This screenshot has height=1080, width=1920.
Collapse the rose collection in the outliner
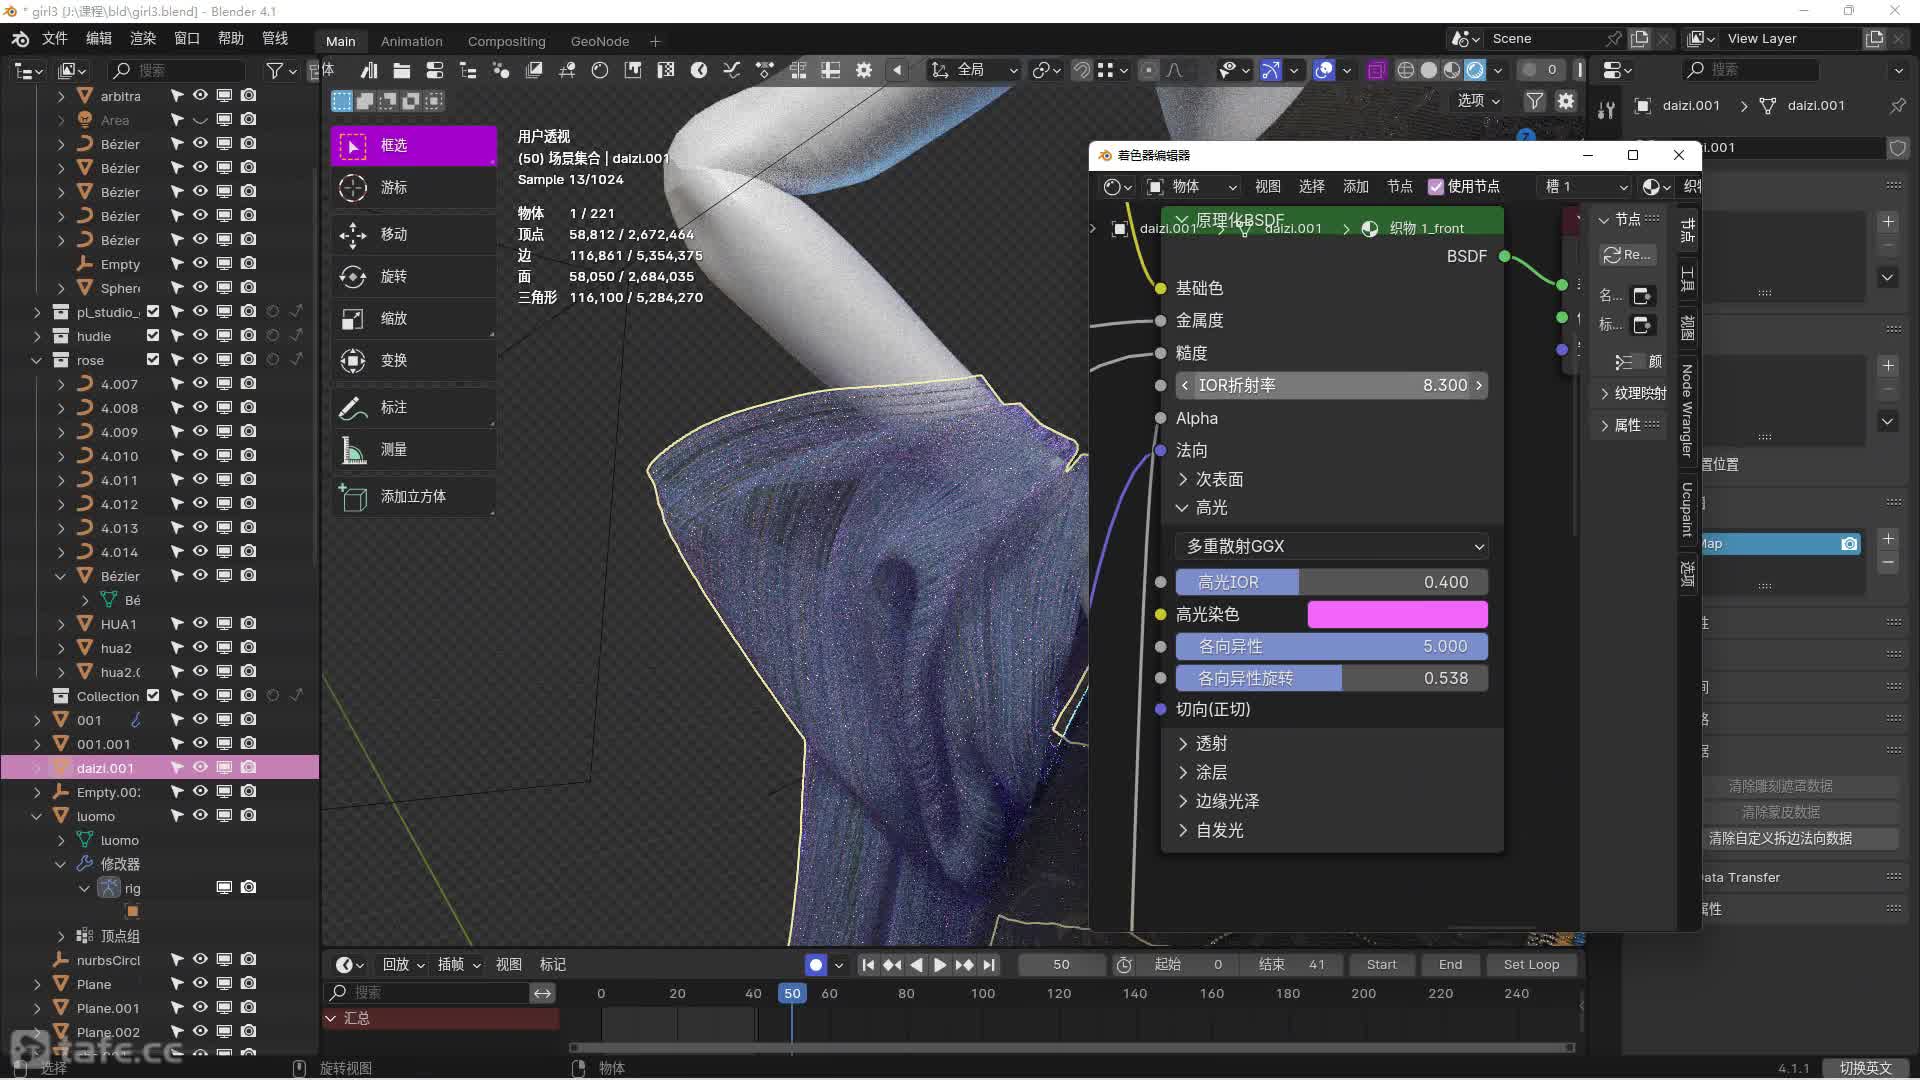pos(37,360)
